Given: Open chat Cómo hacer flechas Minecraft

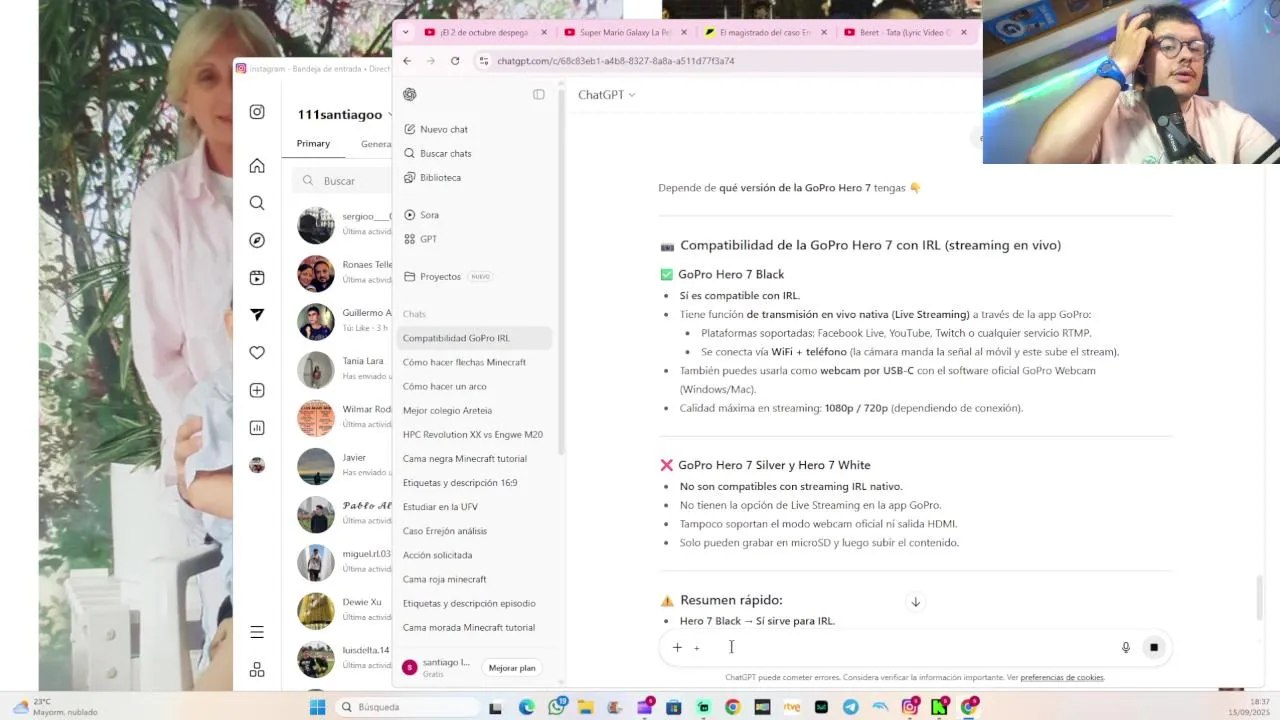Looking at the screenshot, I should tap(475, 362).
